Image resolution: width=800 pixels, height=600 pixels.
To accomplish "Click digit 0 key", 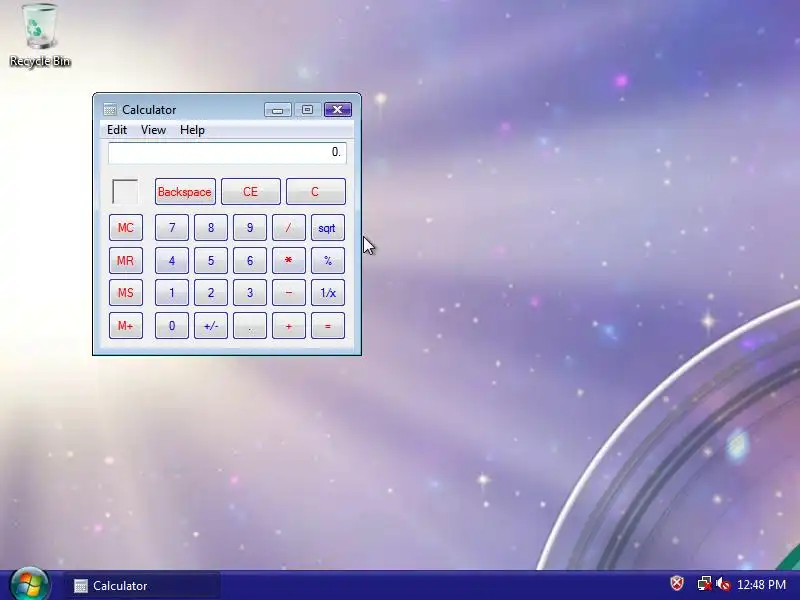I will pyautogui.click(x=171, y=326).
